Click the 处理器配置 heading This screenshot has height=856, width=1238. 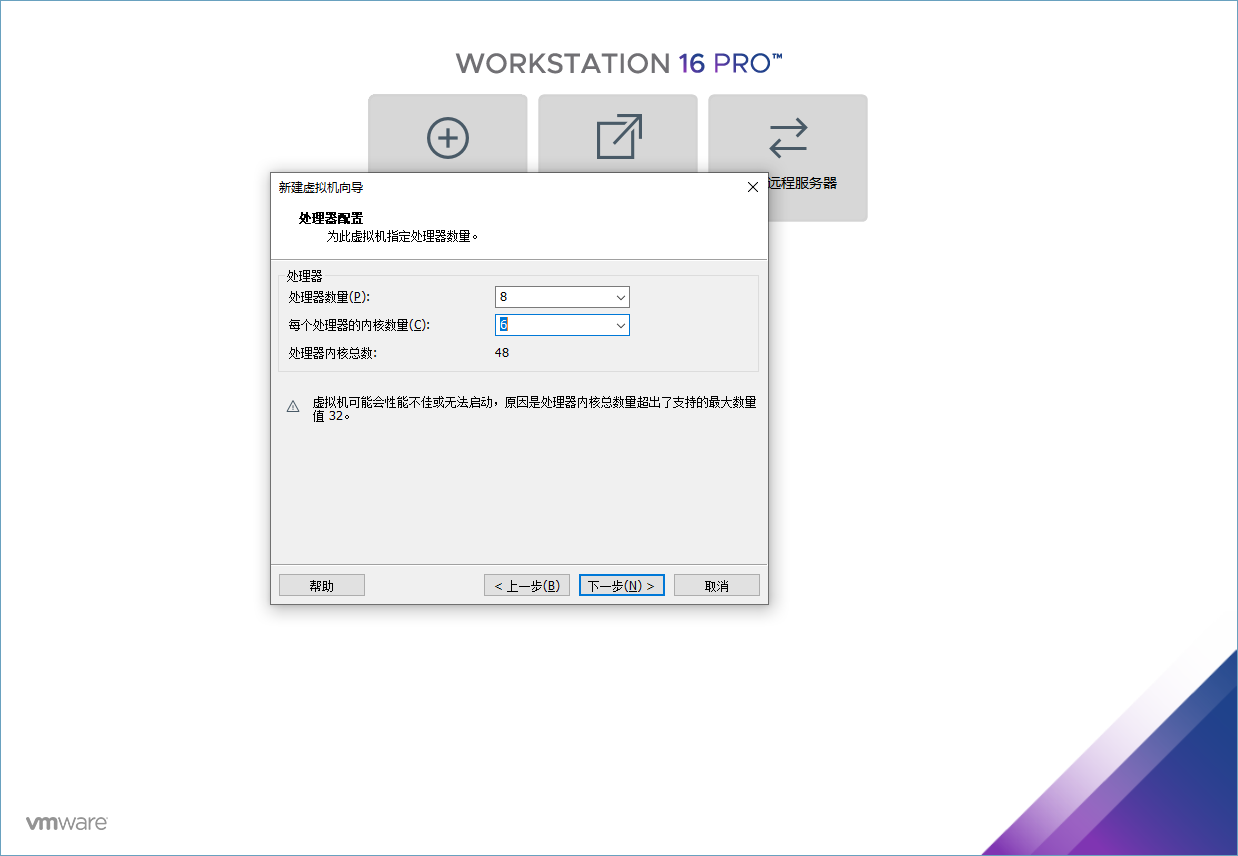click(330, 218)
